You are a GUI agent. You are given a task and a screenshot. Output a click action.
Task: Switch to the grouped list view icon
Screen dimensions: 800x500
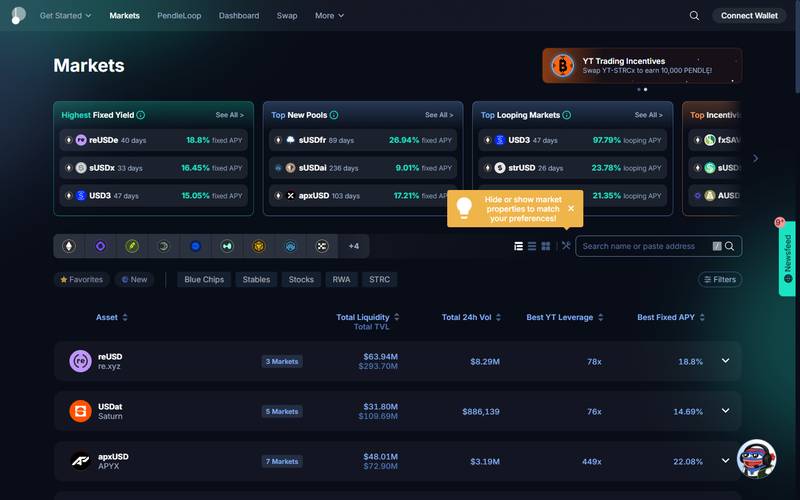pyautogui.click(x=518, y=246)
